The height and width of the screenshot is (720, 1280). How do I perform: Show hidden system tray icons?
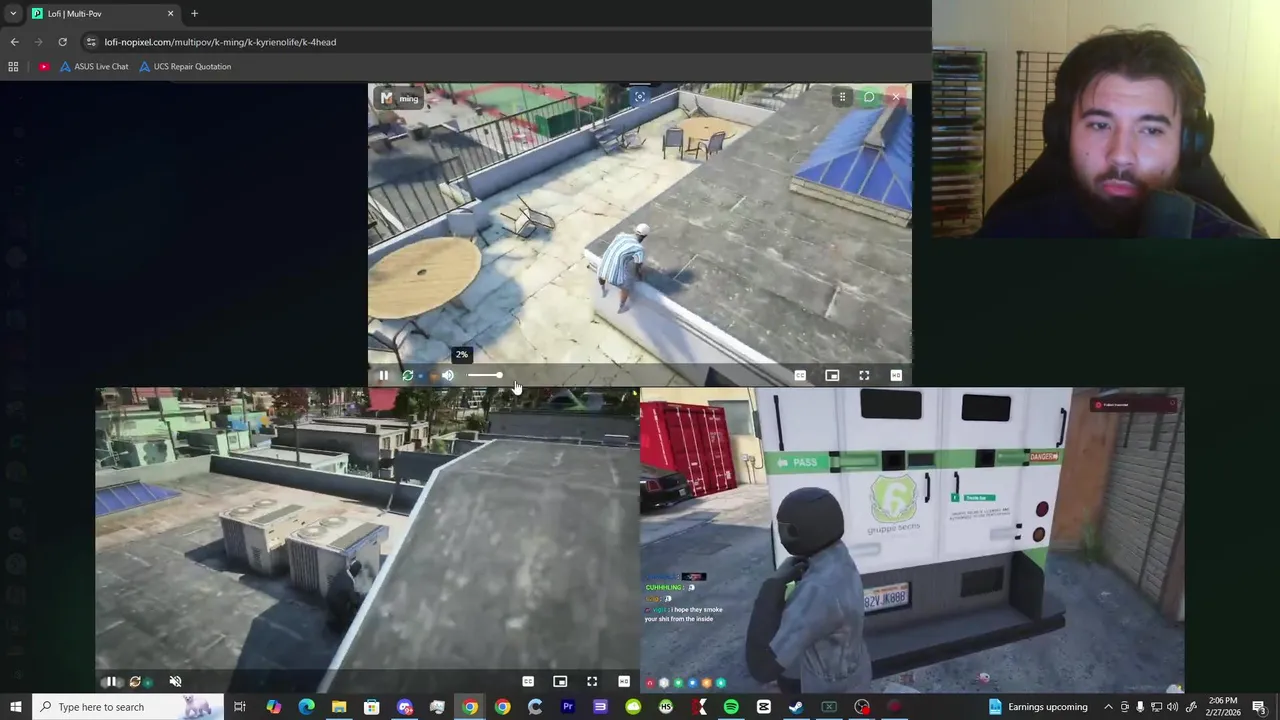point(1108,707)
